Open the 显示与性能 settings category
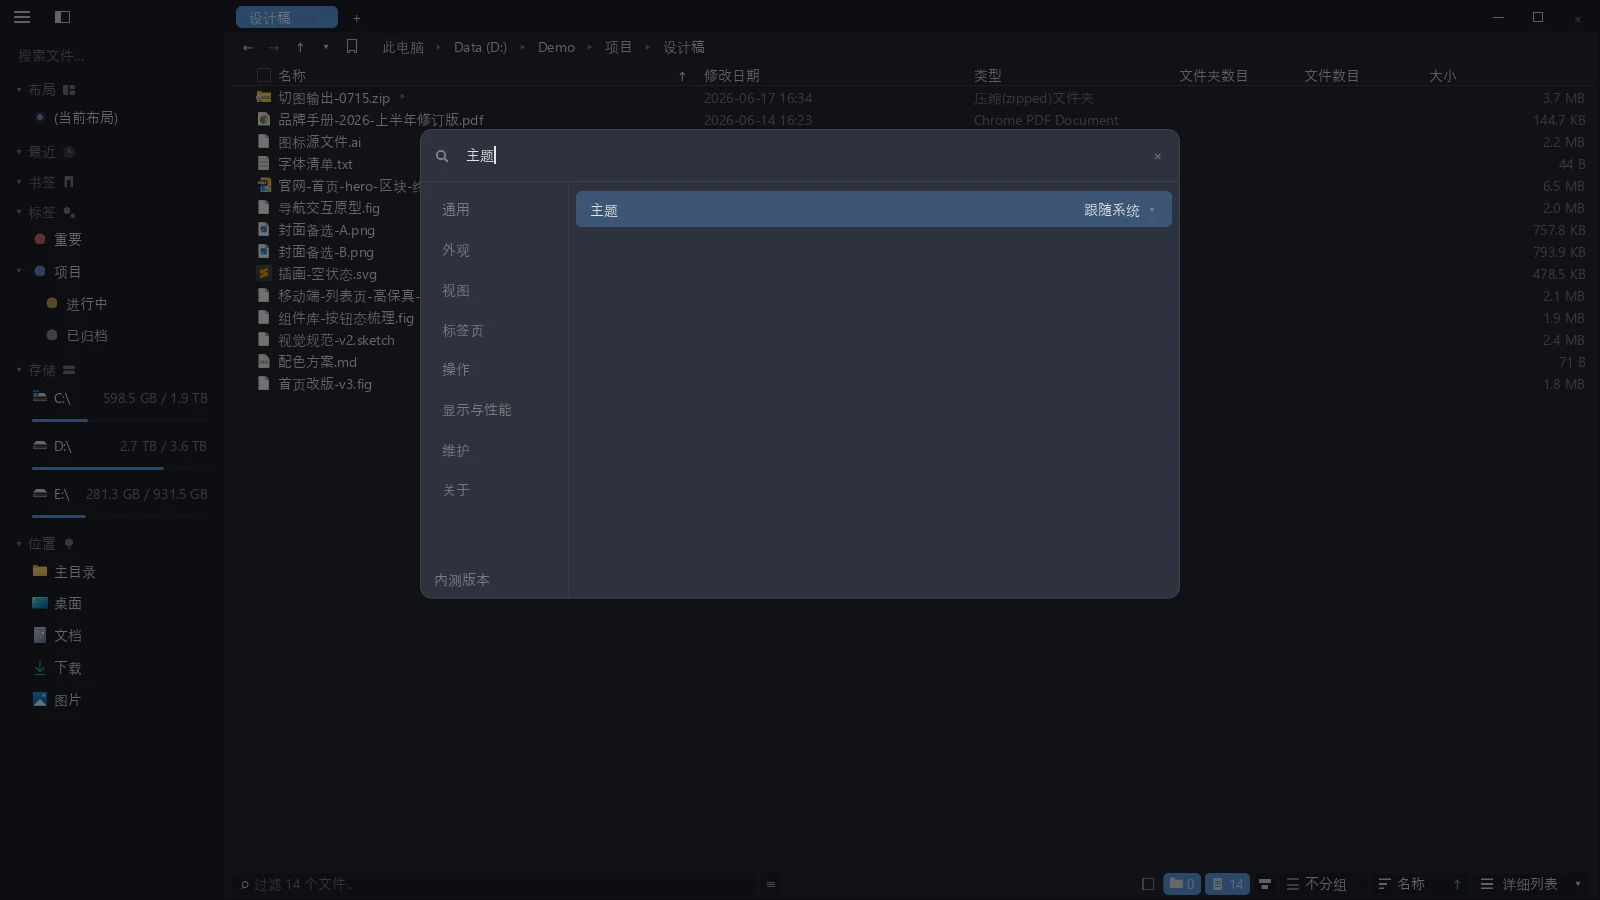The width and height of the screenshot is (1600, 900). pos(477,410)
